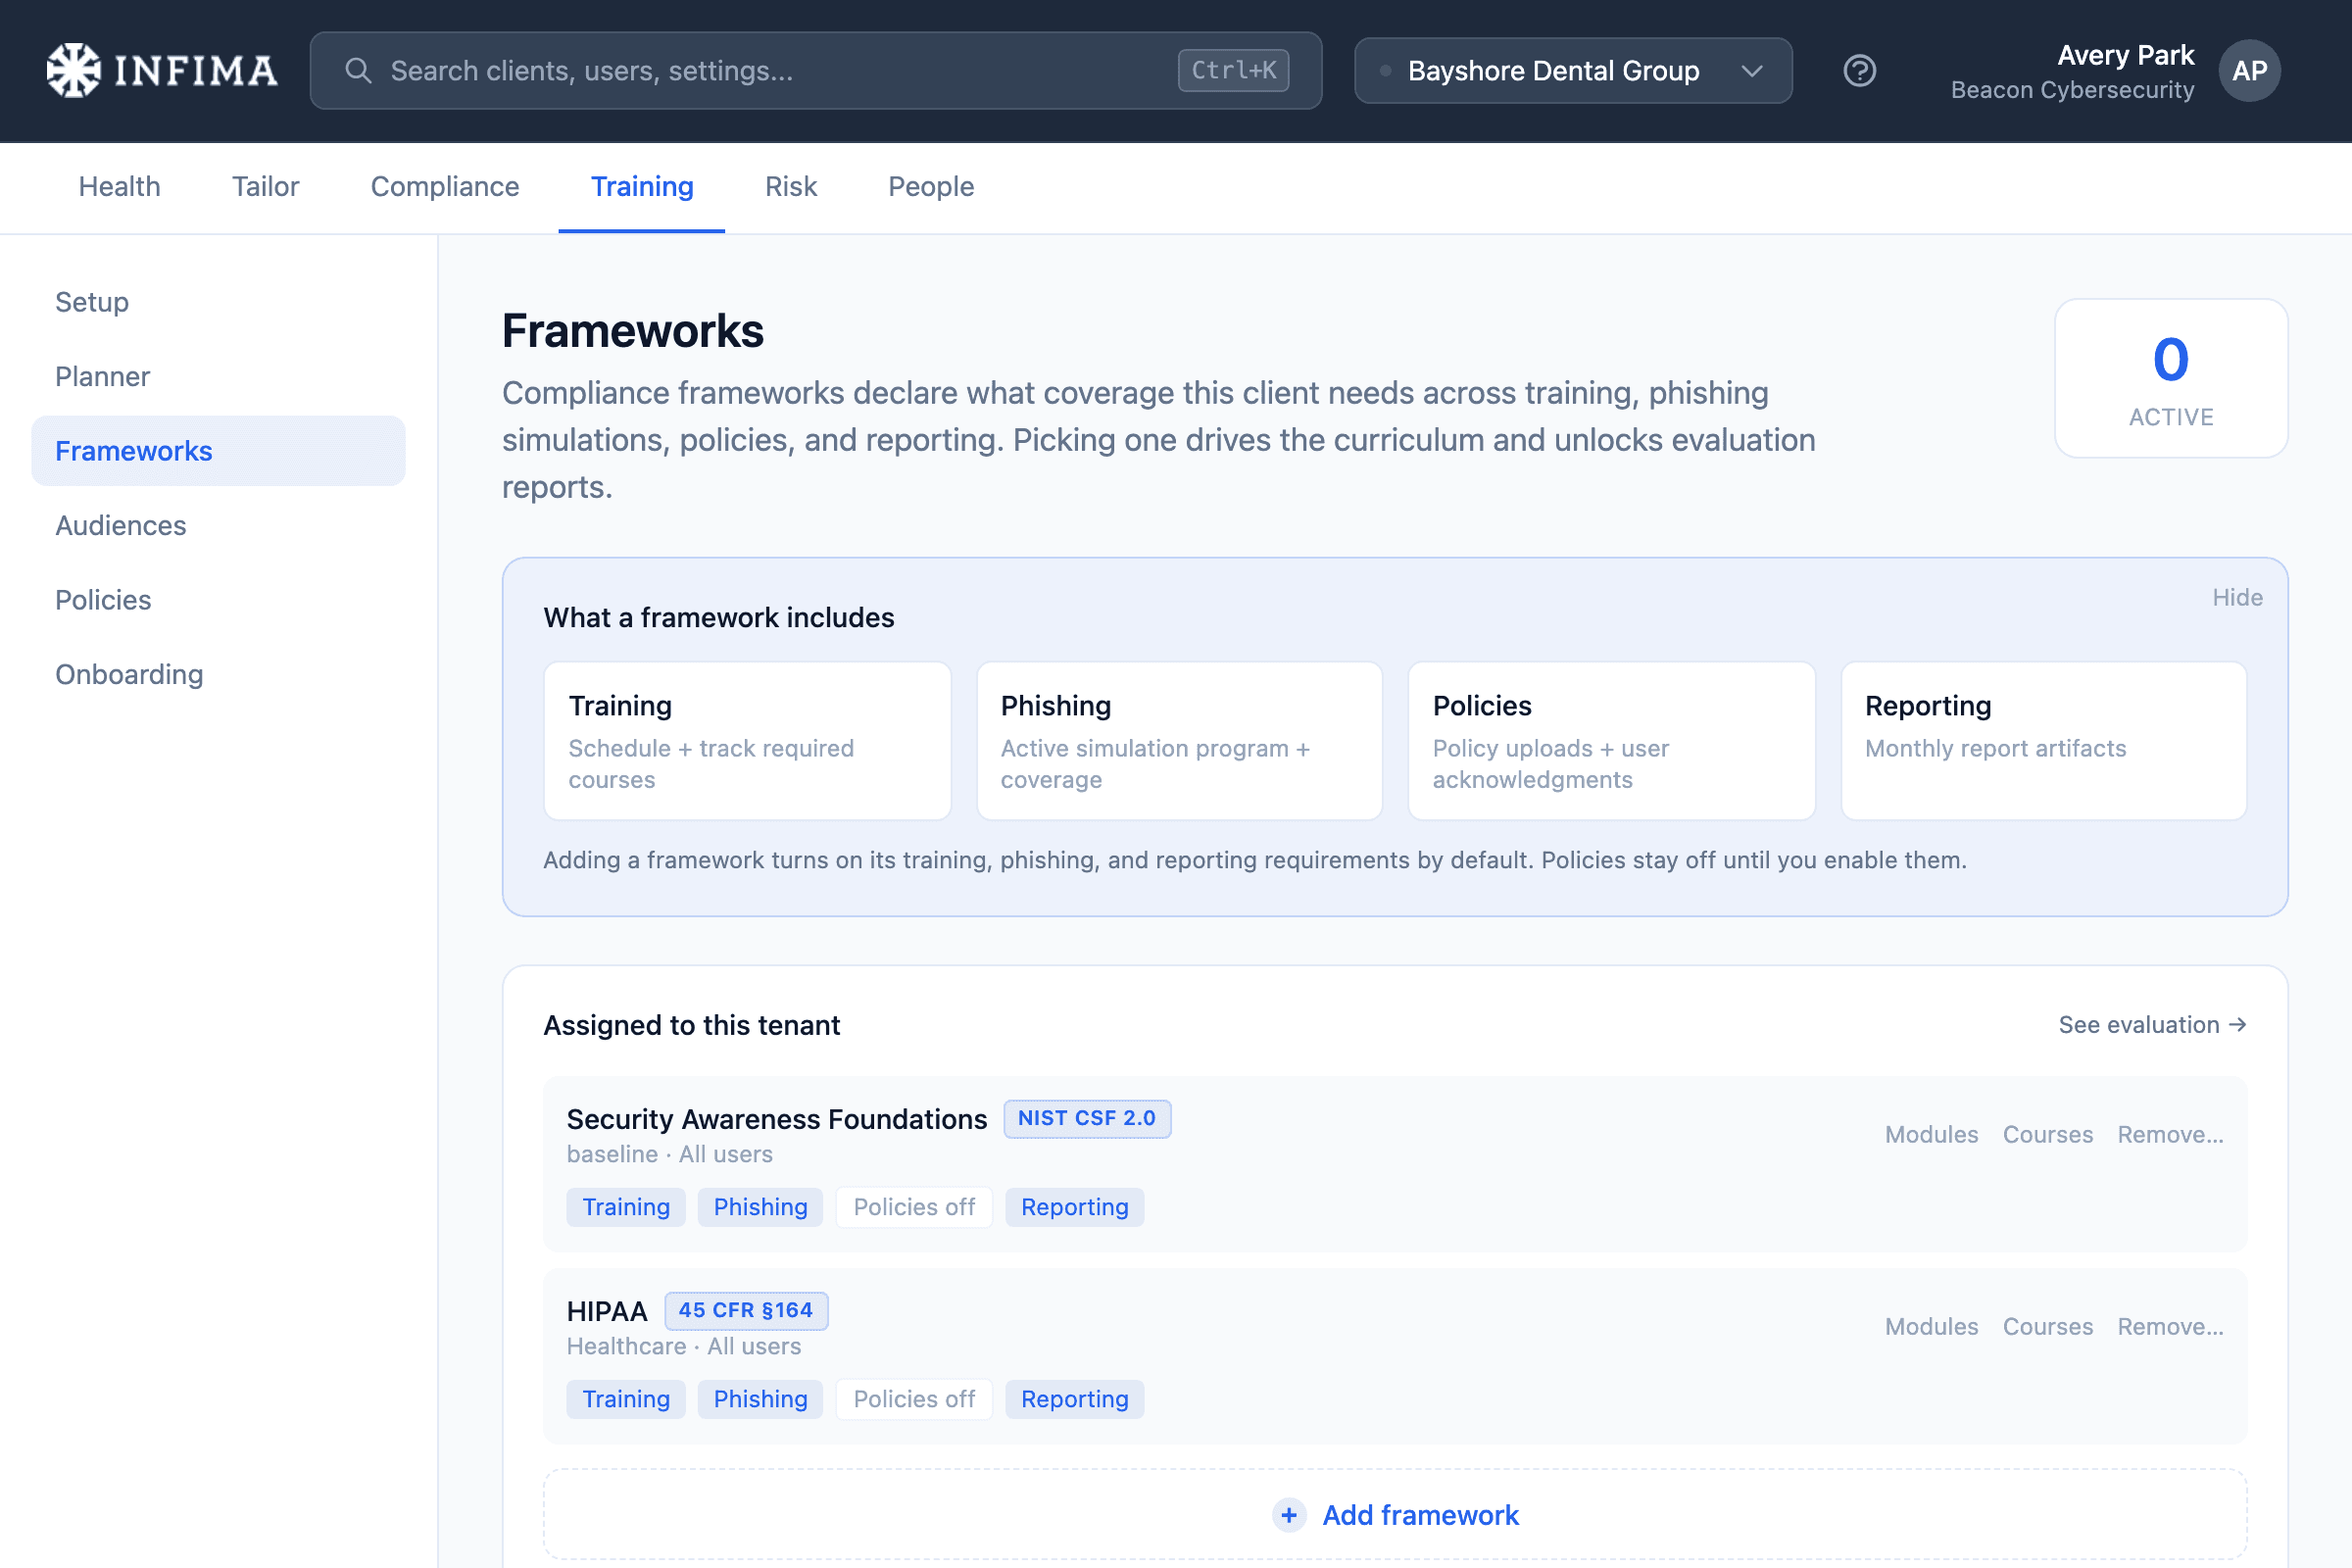The width and height of the screenshot is (2352, 1568).
Task: Toggle Phishing chip on the HIPAA row
Action: (x=760, y=1399)
